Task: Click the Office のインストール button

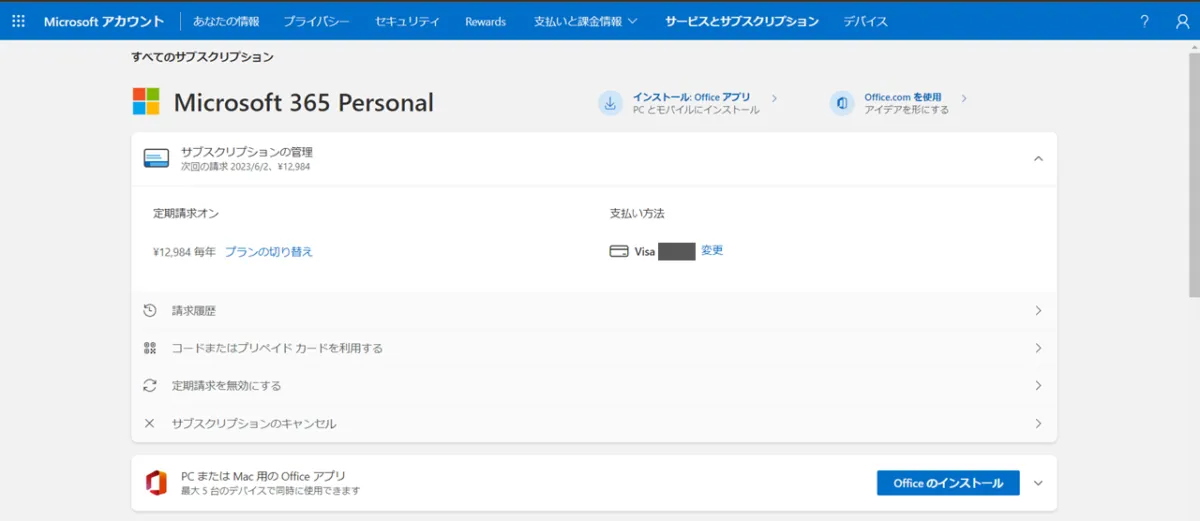Action: coord(947,483)
